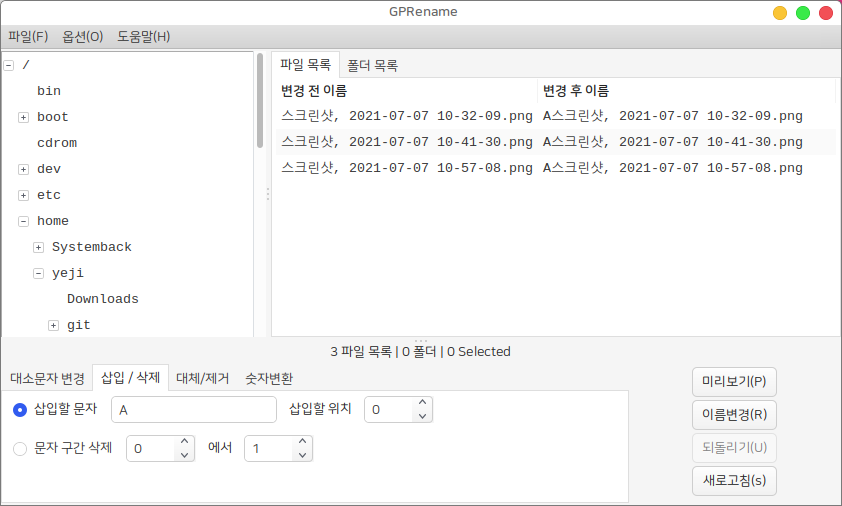Increase the 삽입할 위치 spinner value

(422, 403)
